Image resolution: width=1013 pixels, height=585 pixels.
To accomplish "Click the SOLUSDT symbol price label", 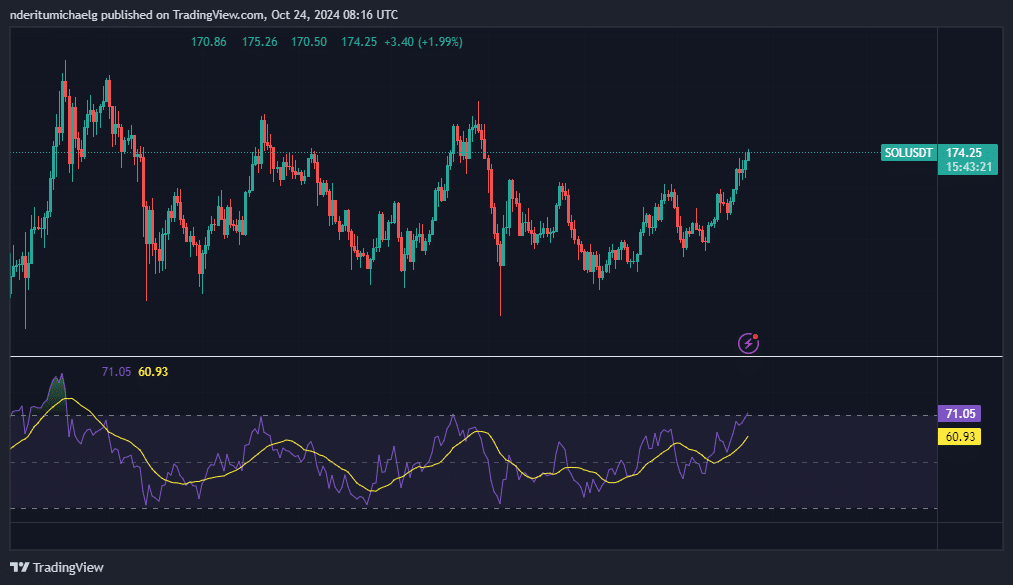I will coord(908,153).
